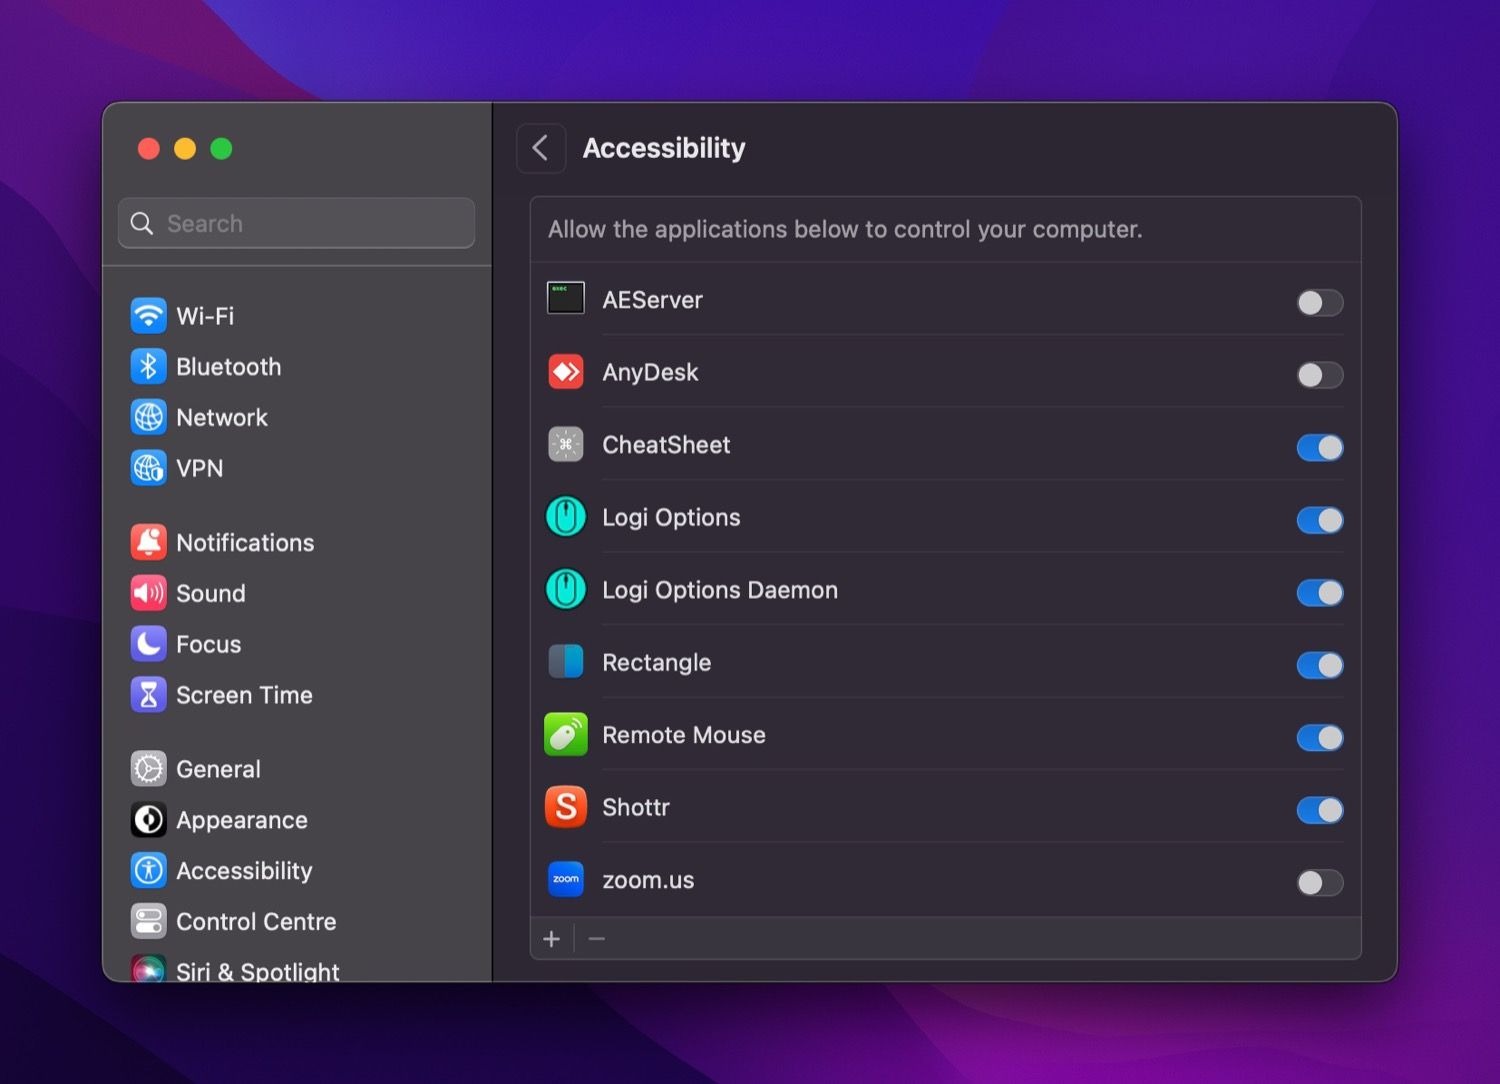Select the zoom.us label
The width and height of the screenshot is (1500, 1084).
648,880
